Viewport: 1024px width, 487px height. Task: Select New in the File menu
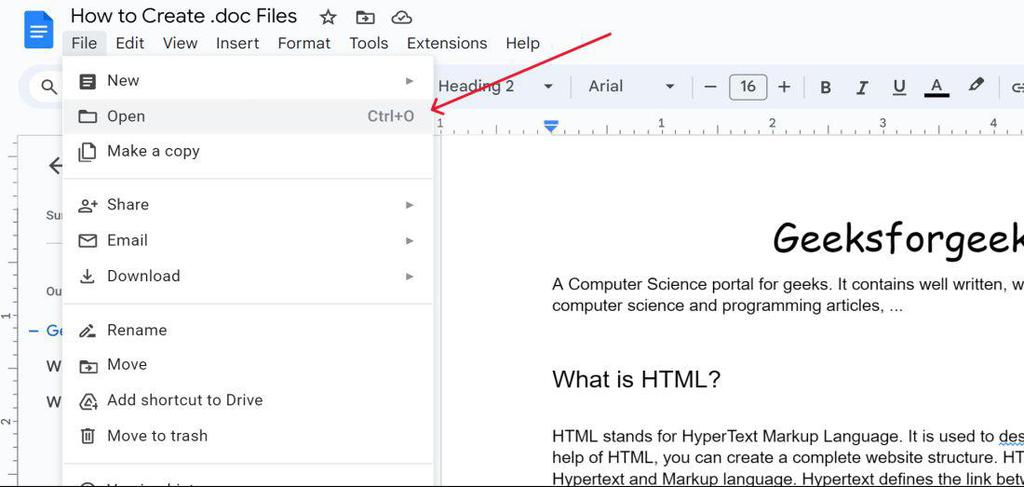pyautogui.click(x=248, y=81)
